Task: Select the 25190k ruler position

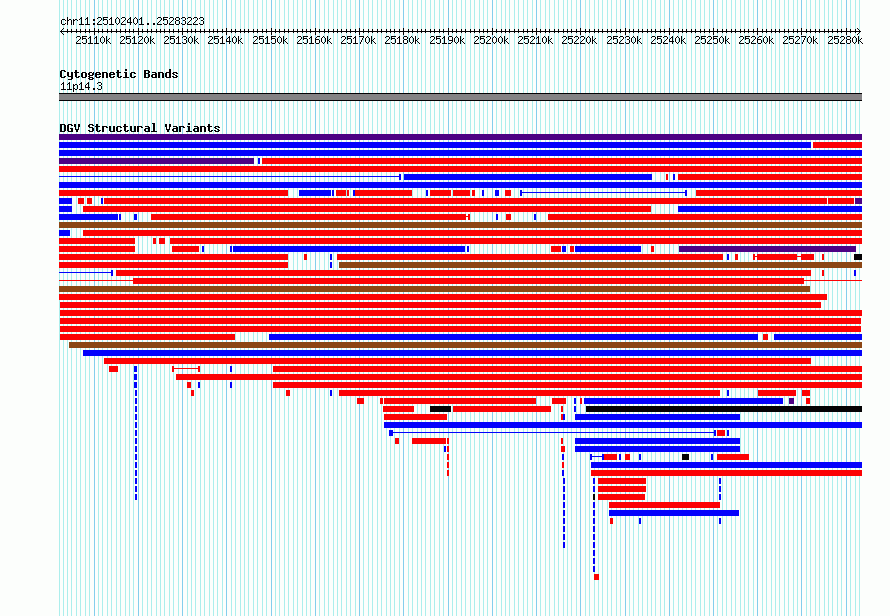Action: 447,40
